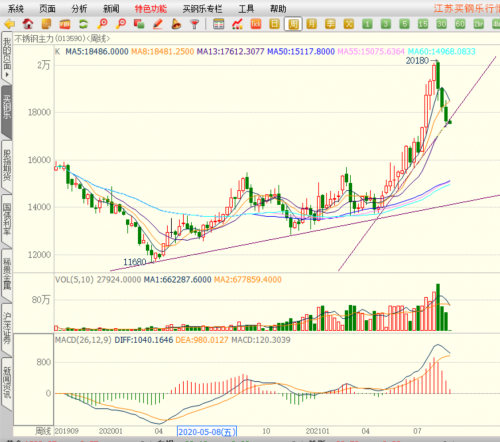The height and width of the screenshot is (442, 500).
Task: Click the MA13:17612.3077 indicator label
Action: [230, 51]
